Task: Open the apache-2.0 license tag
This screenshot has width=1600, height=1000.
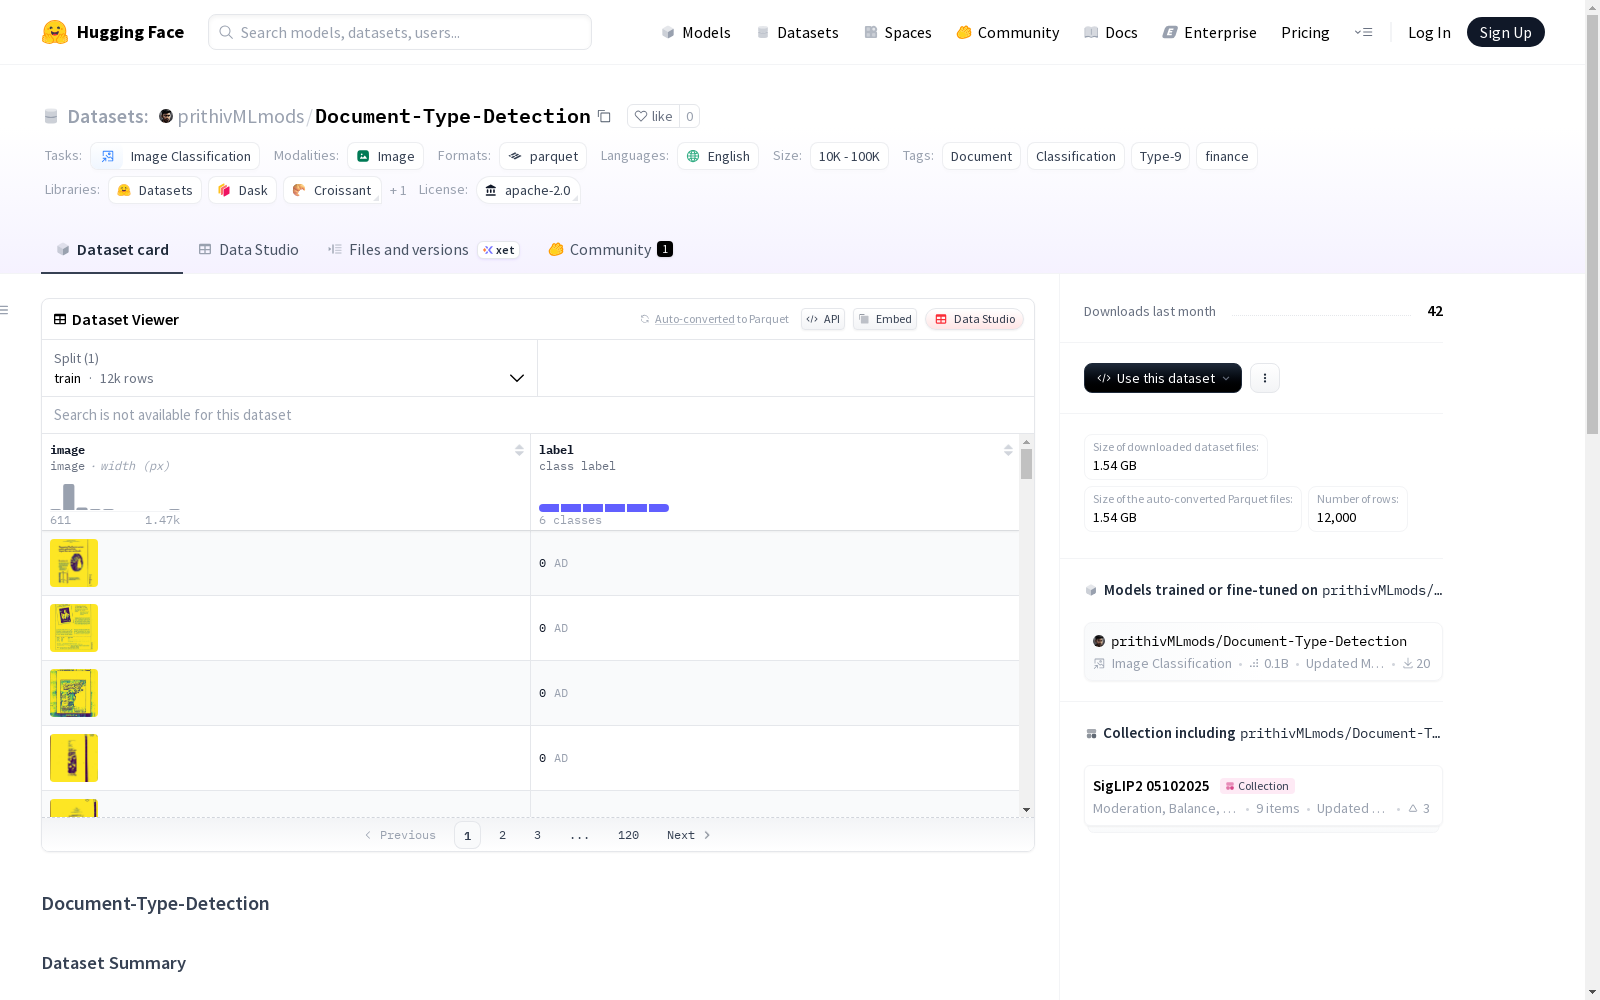Action: coord(528,190)
